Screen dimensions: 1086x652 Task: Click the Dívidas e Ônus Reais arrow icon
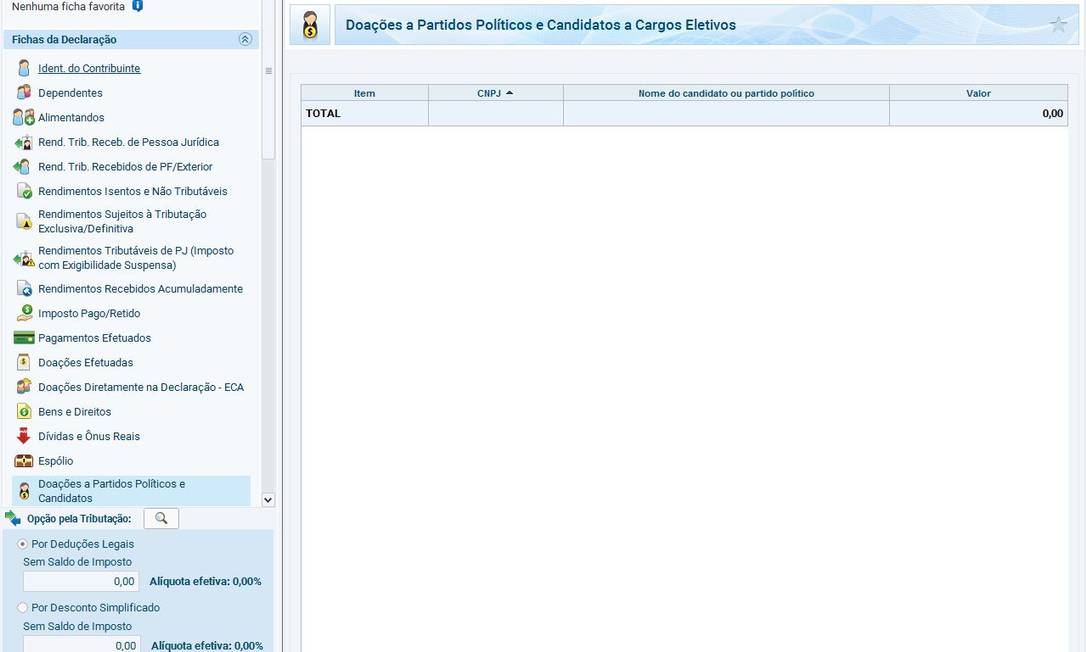[24, 437]
